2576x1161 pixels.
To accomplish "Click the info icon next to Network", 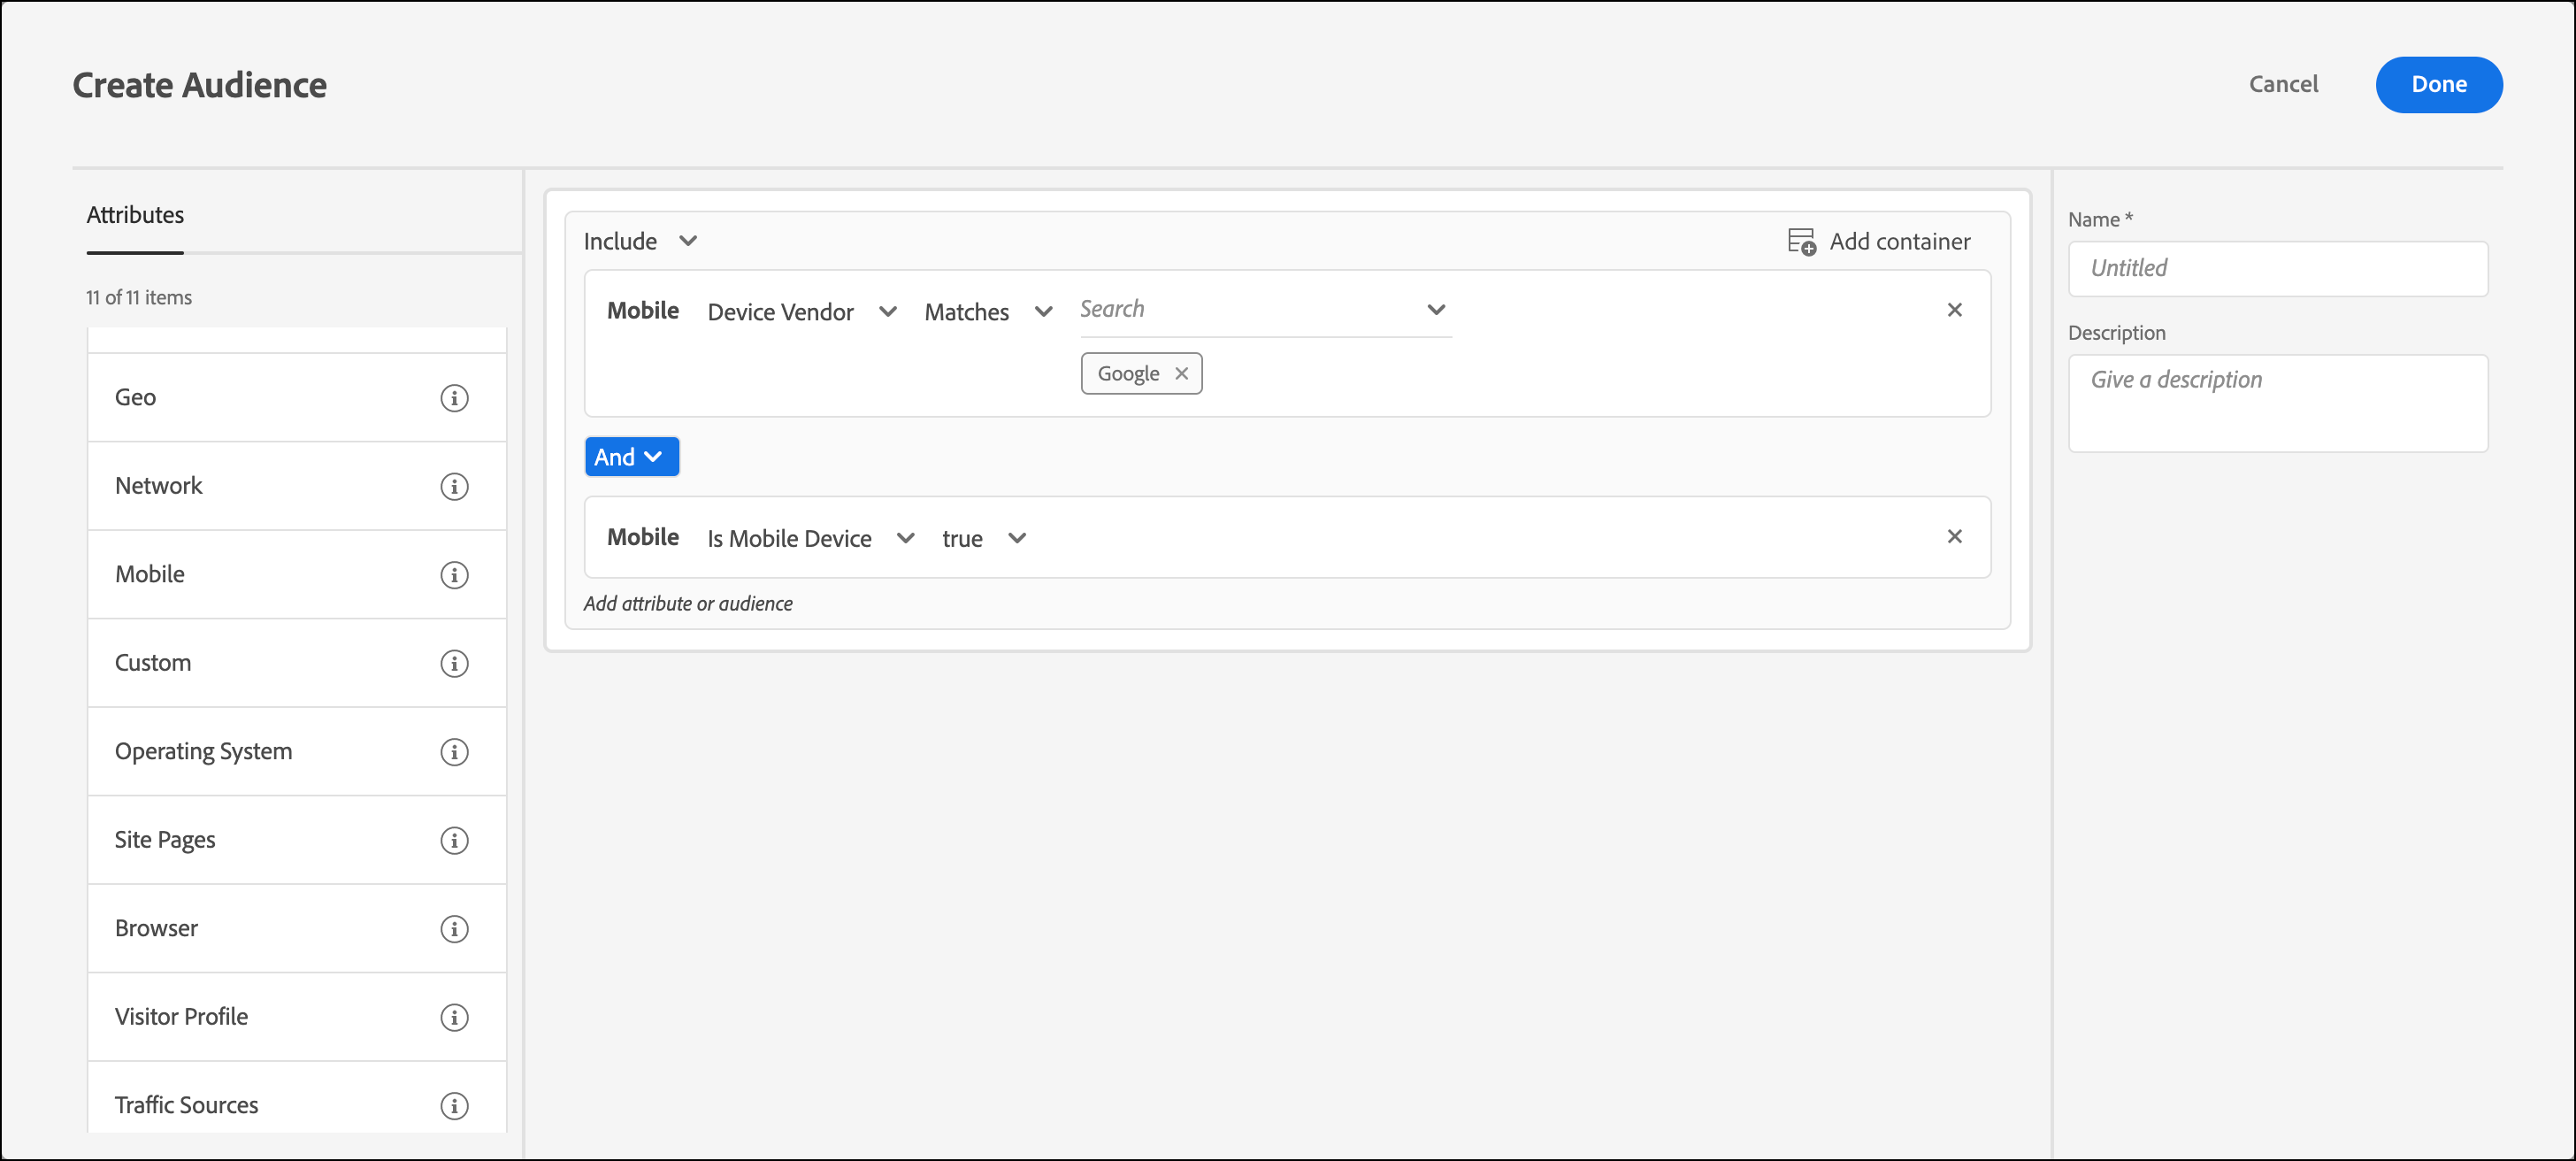I will click(454, 486).
